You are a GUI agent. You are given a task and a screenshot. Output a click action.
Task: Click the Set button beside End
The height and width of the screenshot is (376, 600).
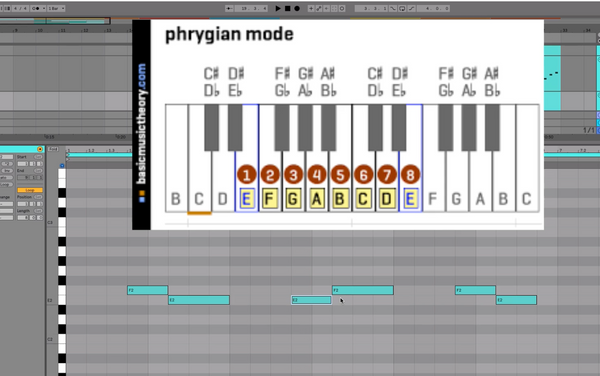click(38, 171)
